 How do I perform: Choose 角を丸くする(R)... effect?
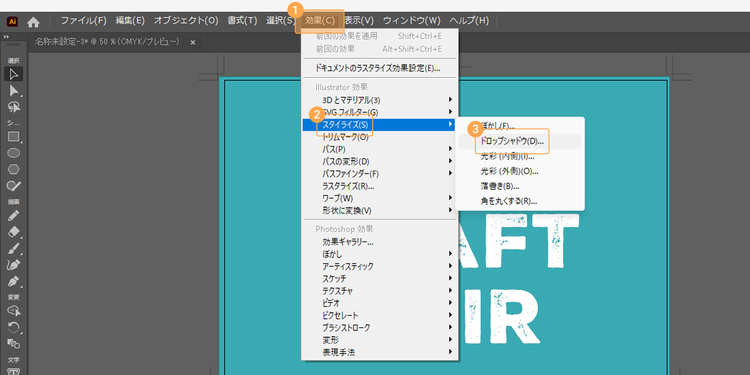tap(520, 201)
